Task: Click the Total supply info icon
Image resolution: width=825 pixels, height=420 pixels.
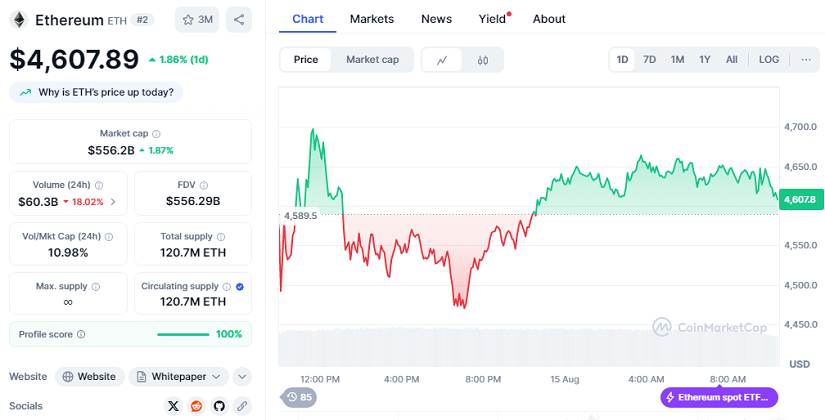Action: [221, 237]
